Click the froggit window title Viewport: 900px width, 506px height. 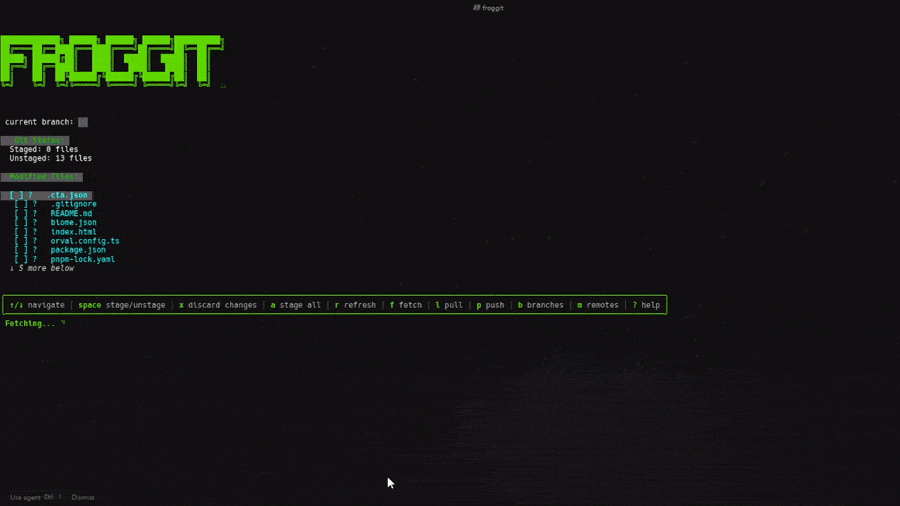pyautogui.click(x=488, y=8)
